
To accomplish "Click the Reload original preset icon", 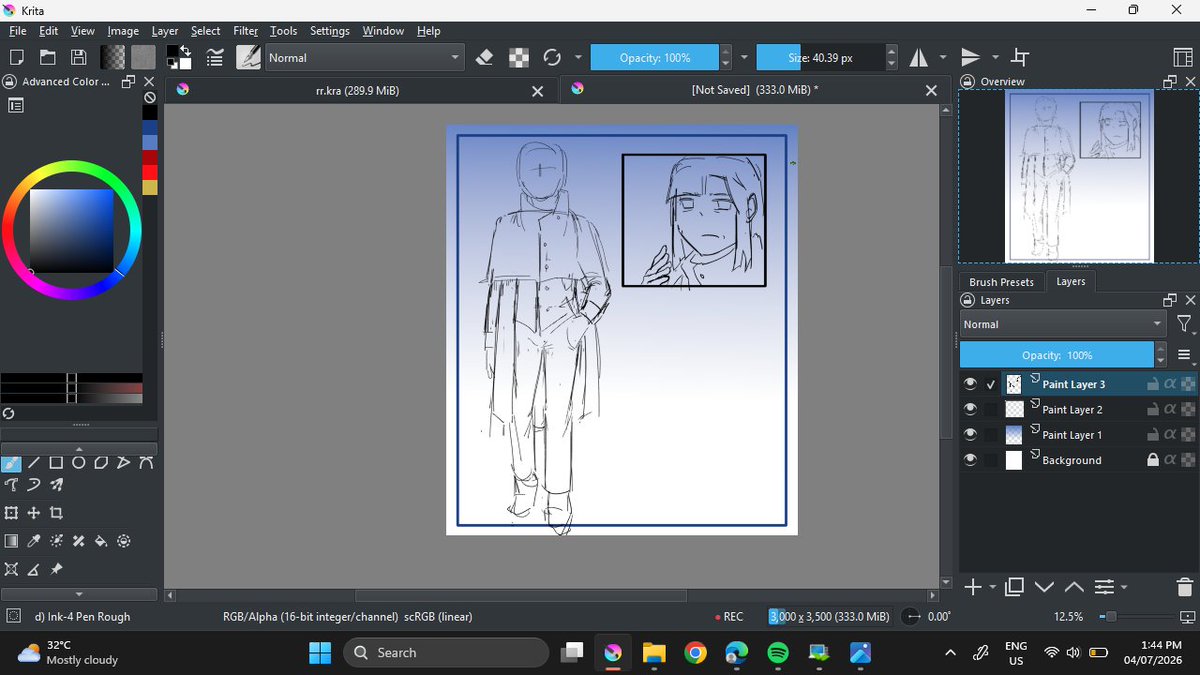I will (552, 57).
